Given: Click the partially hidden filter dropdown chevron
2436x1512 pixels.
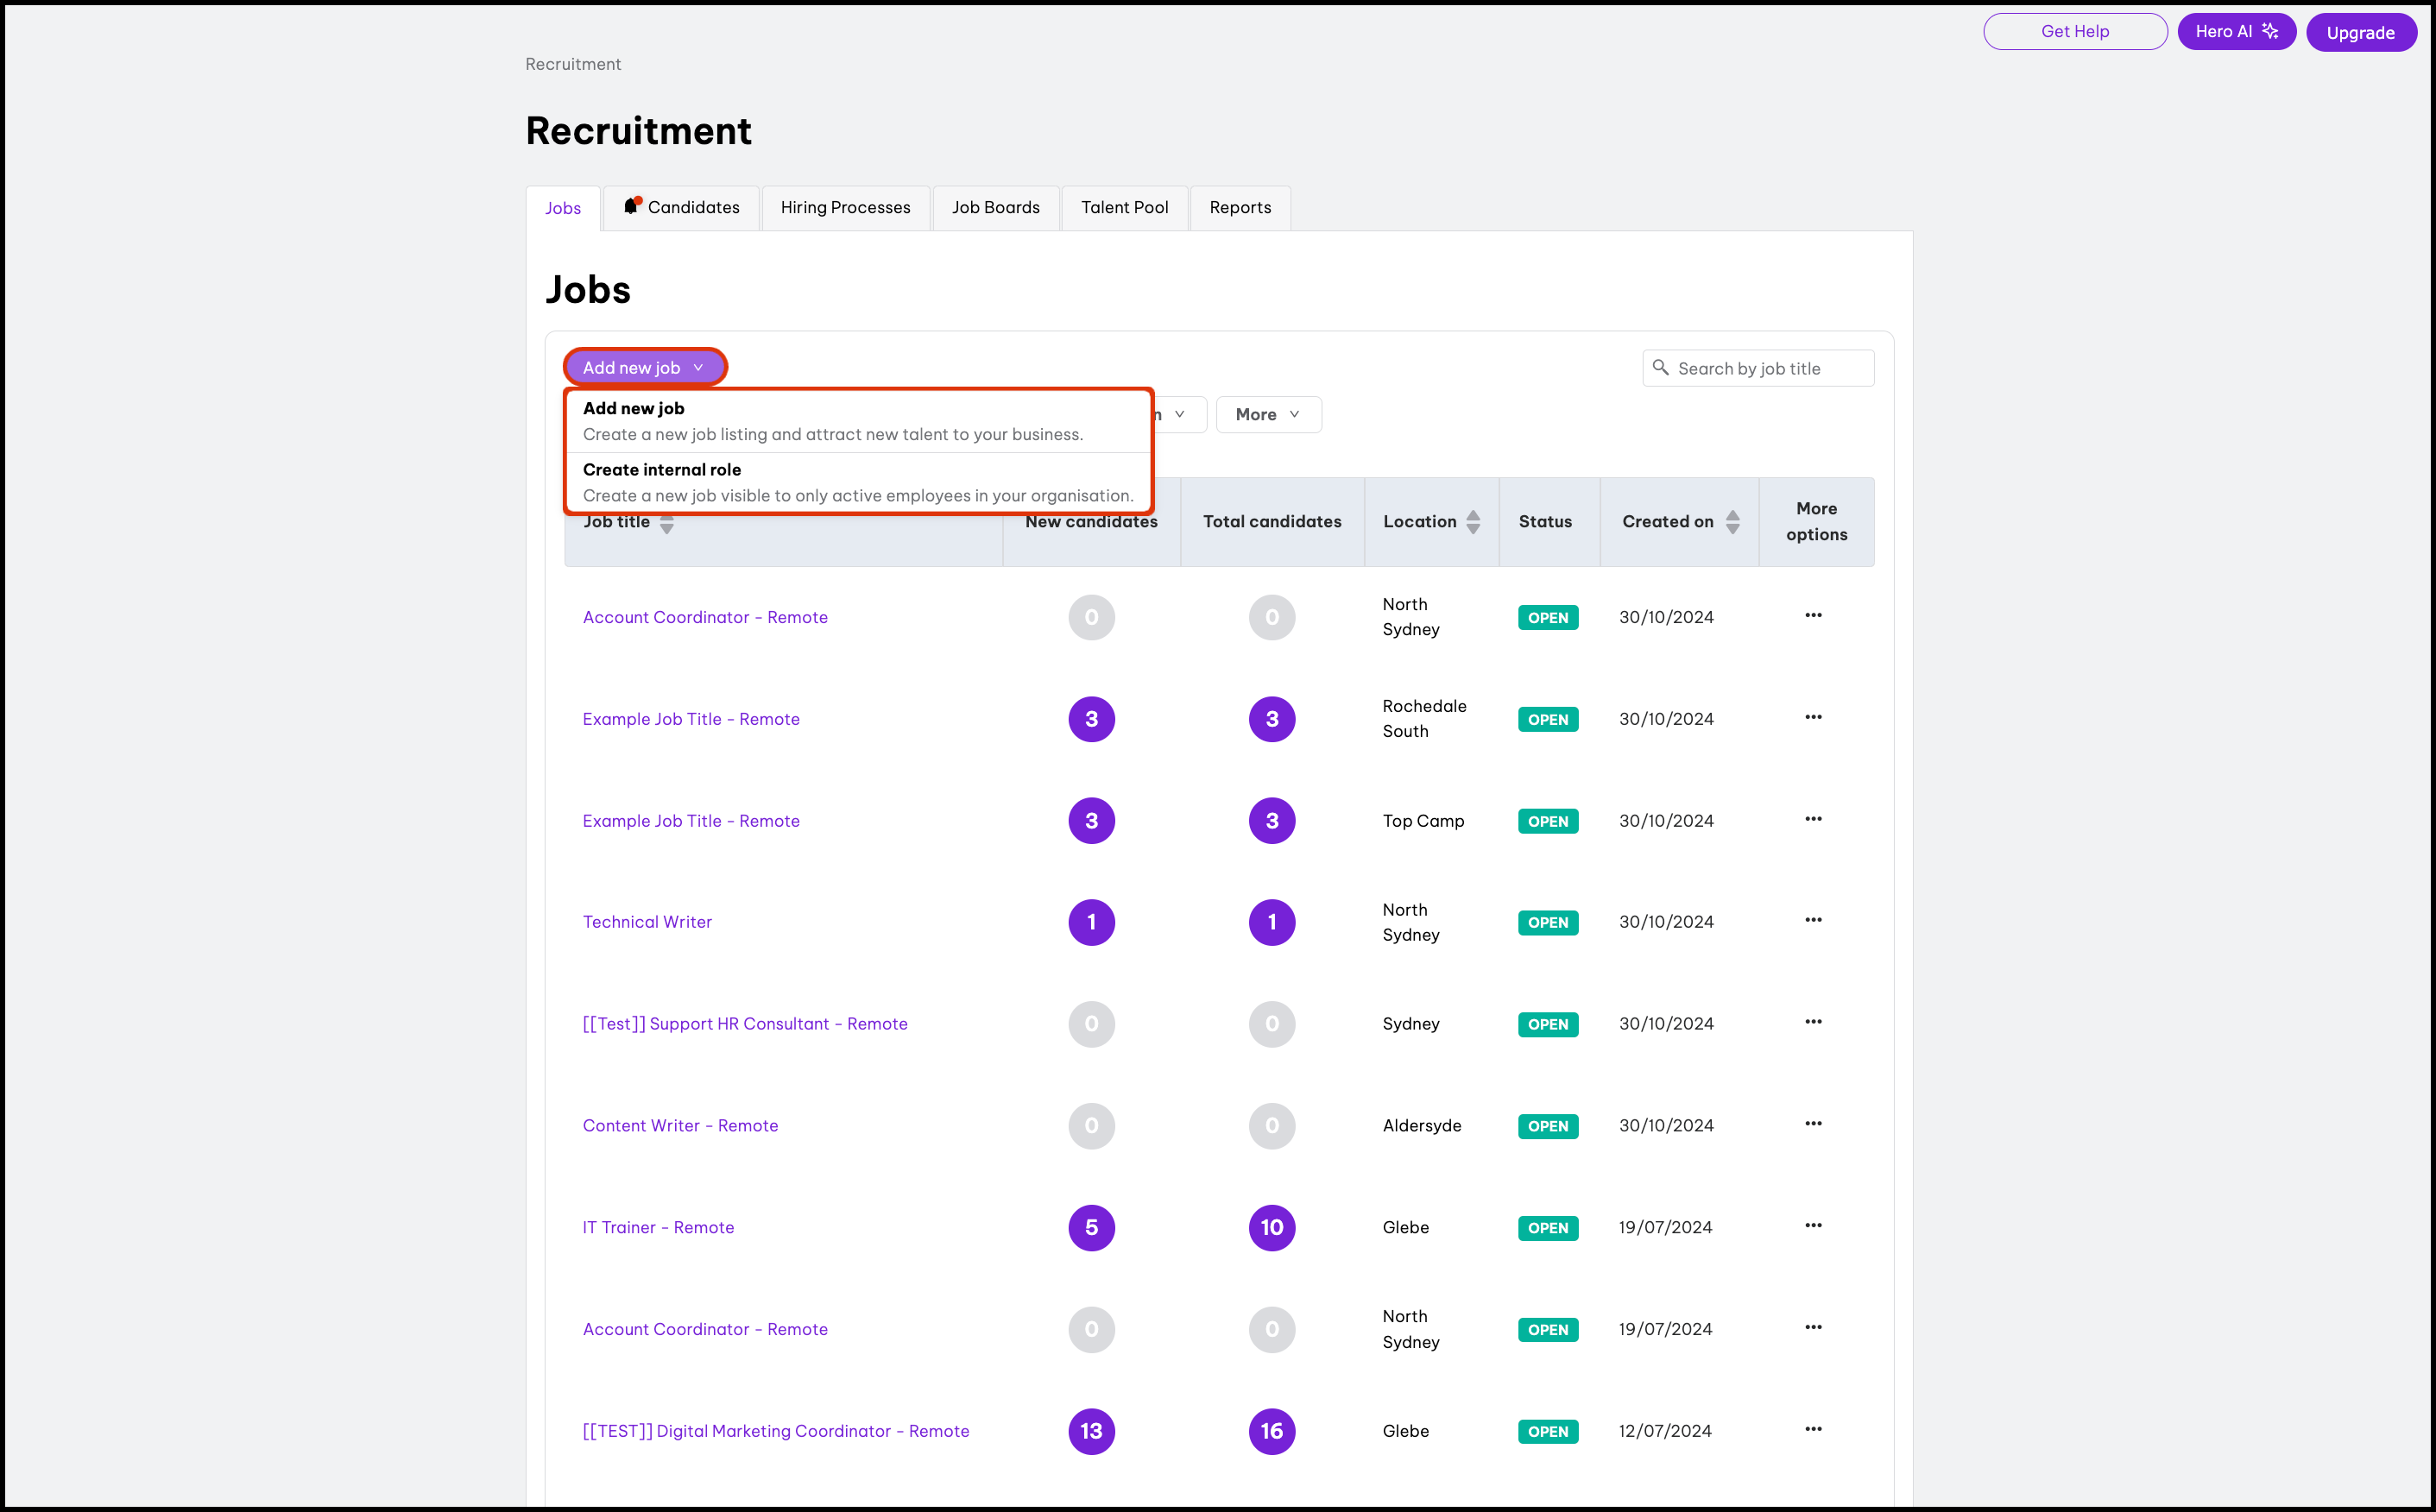Looking at the screenshot, I should pyautogui.click(x=1180, y=415).
